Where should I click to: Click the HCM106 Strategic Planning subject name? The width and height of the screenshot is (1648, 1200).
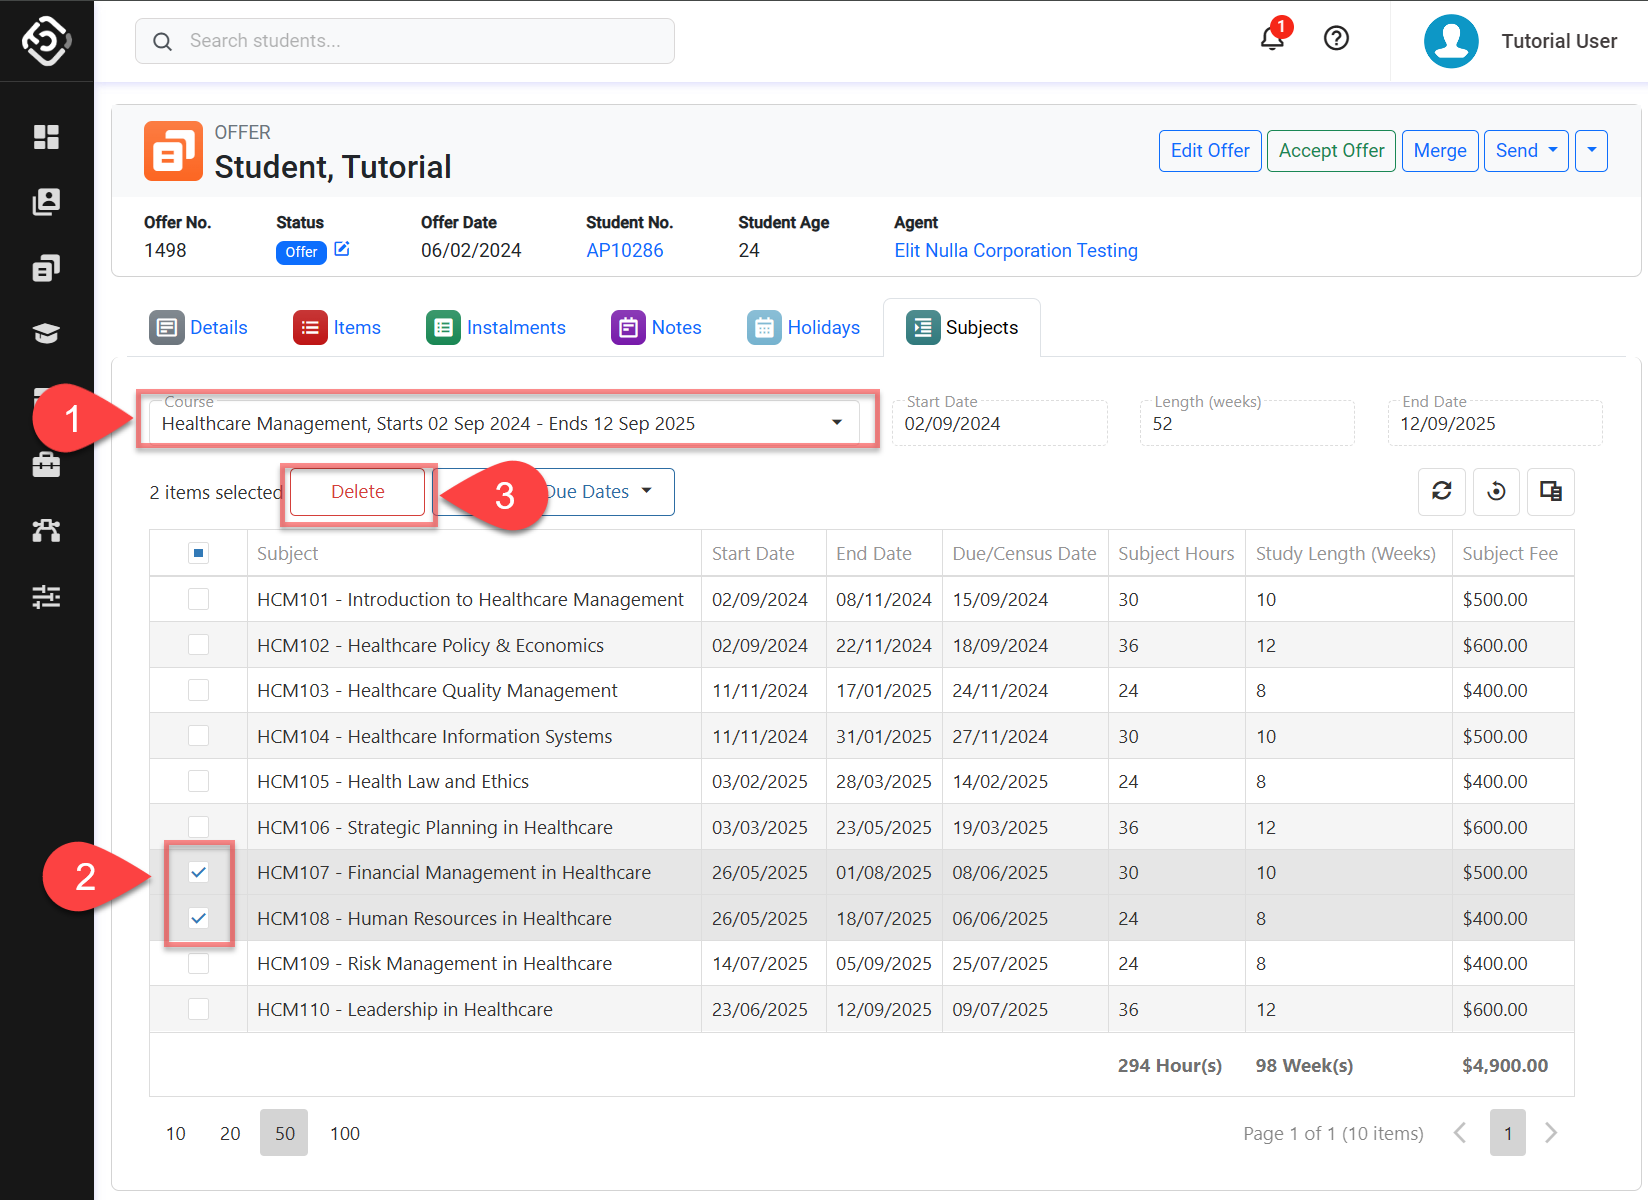point(435,827)
